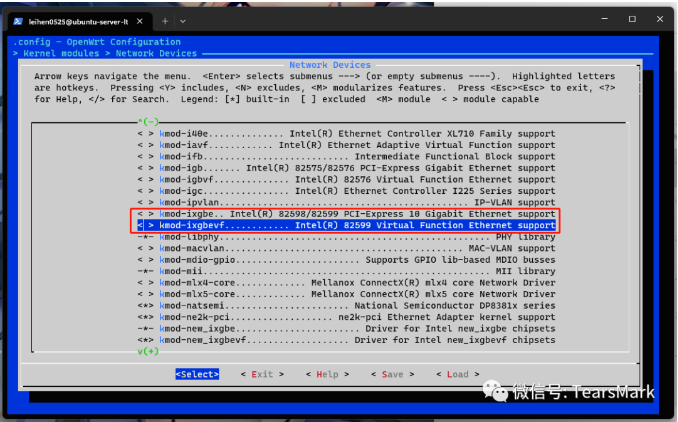Select the leihen0525@ubuntu-server-lt tab

coord(78,22)
